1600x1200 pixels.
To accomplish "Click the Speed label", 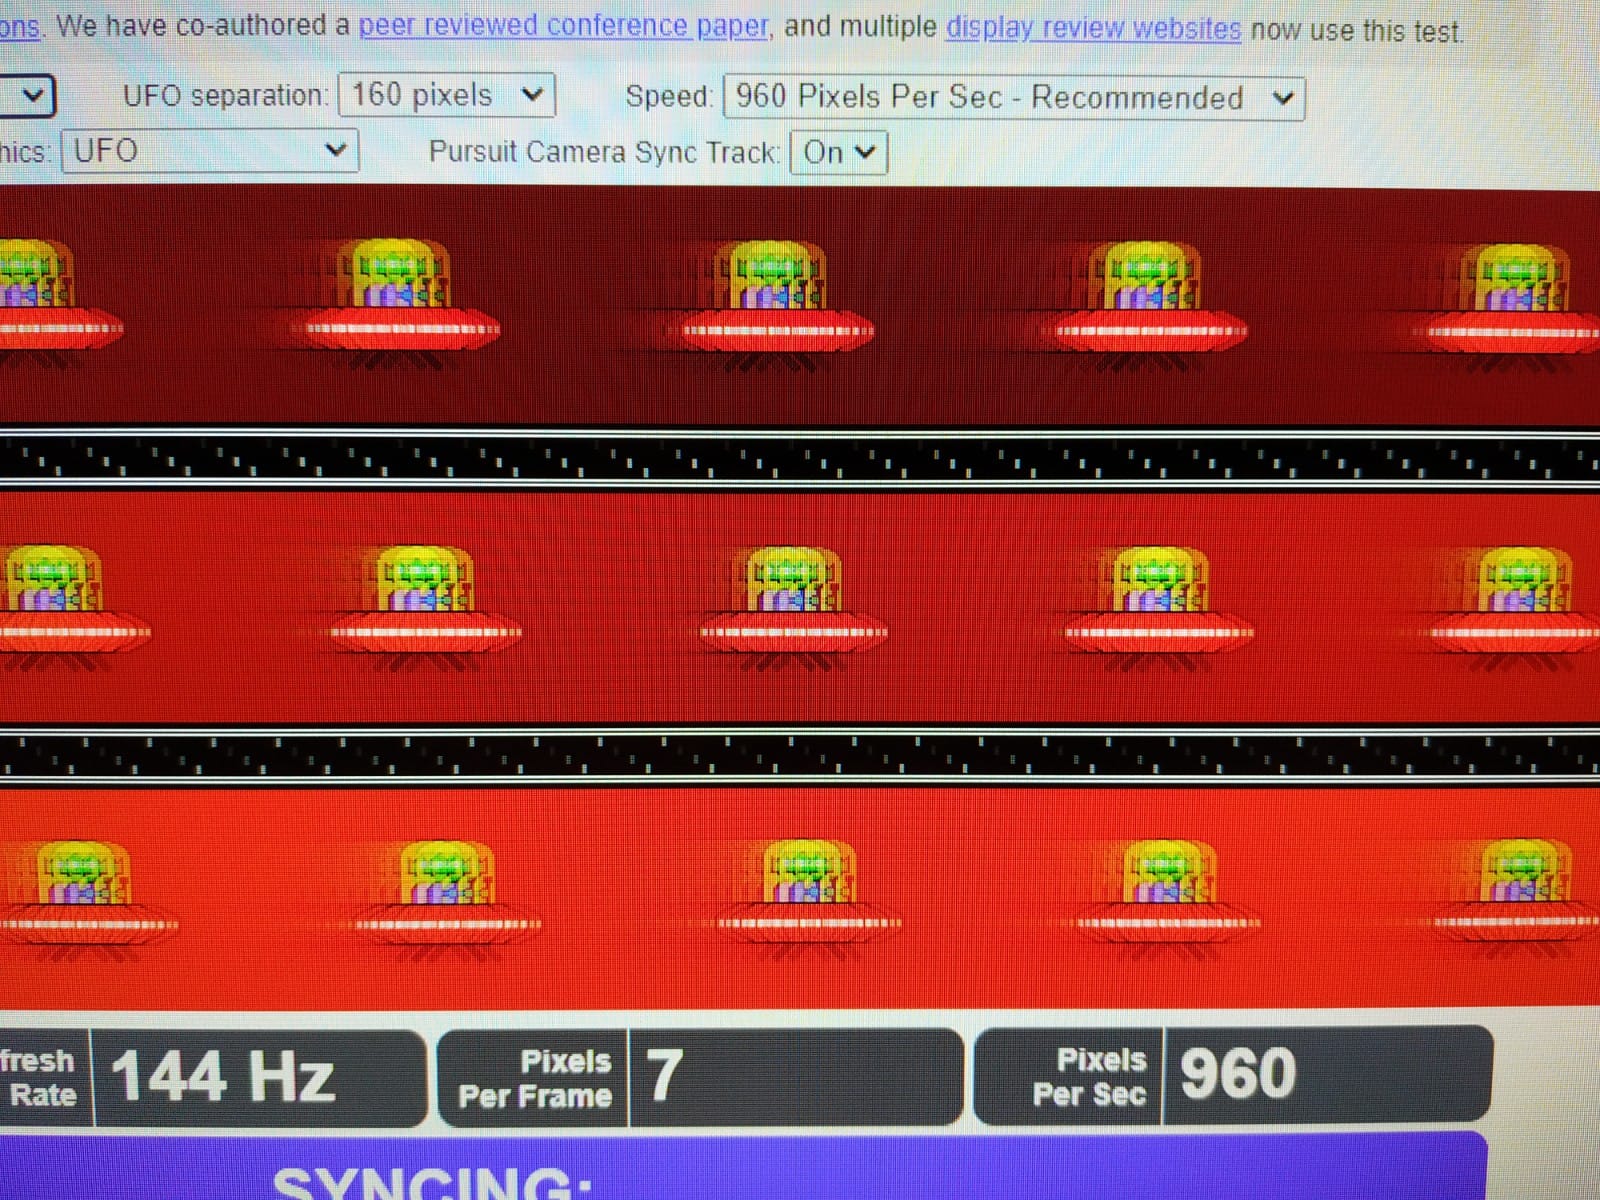I will 669,97.
